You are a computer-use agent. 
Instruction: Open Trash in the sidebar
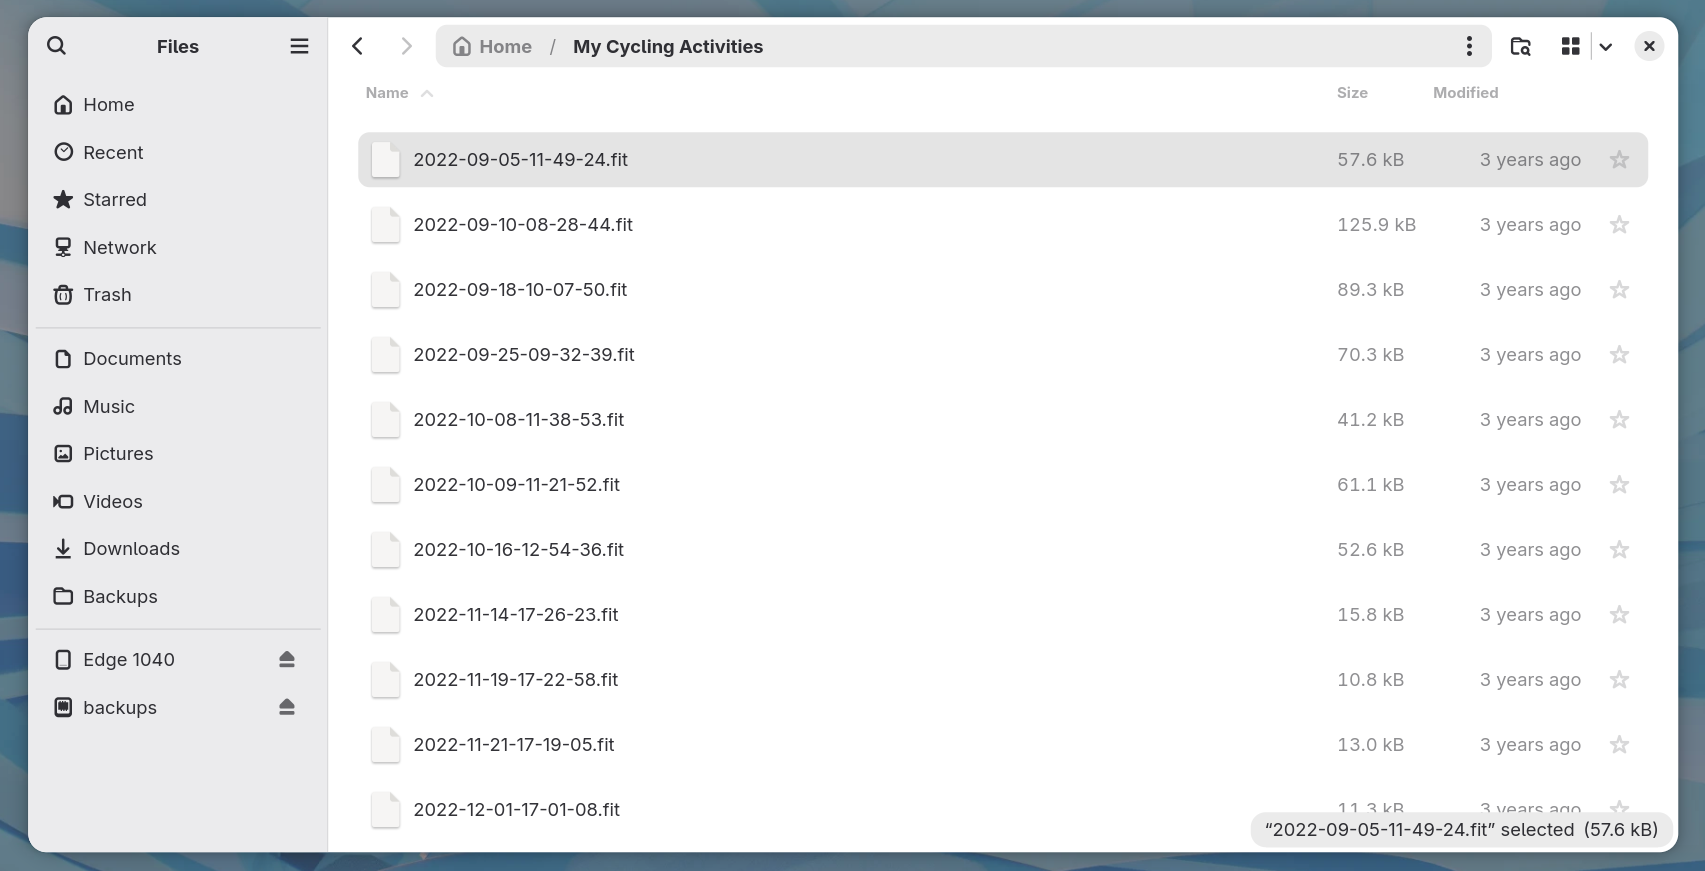point(178,295)
